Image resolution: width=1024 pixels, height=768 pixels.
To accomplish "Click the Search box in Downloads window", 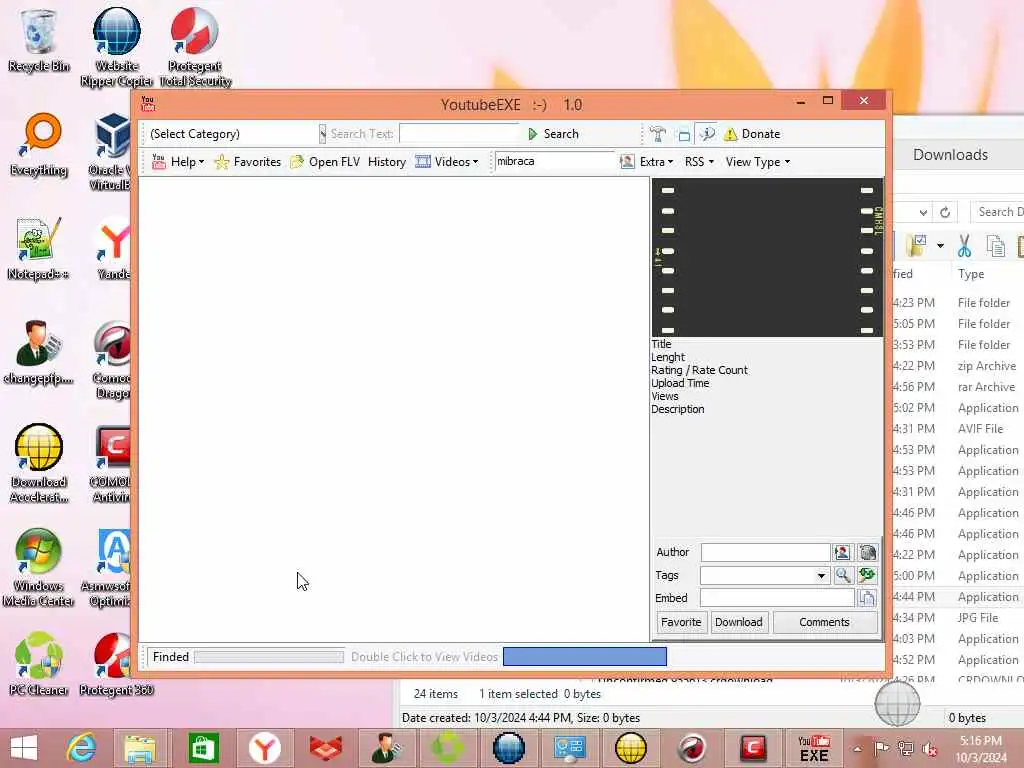I will point(999,212).
